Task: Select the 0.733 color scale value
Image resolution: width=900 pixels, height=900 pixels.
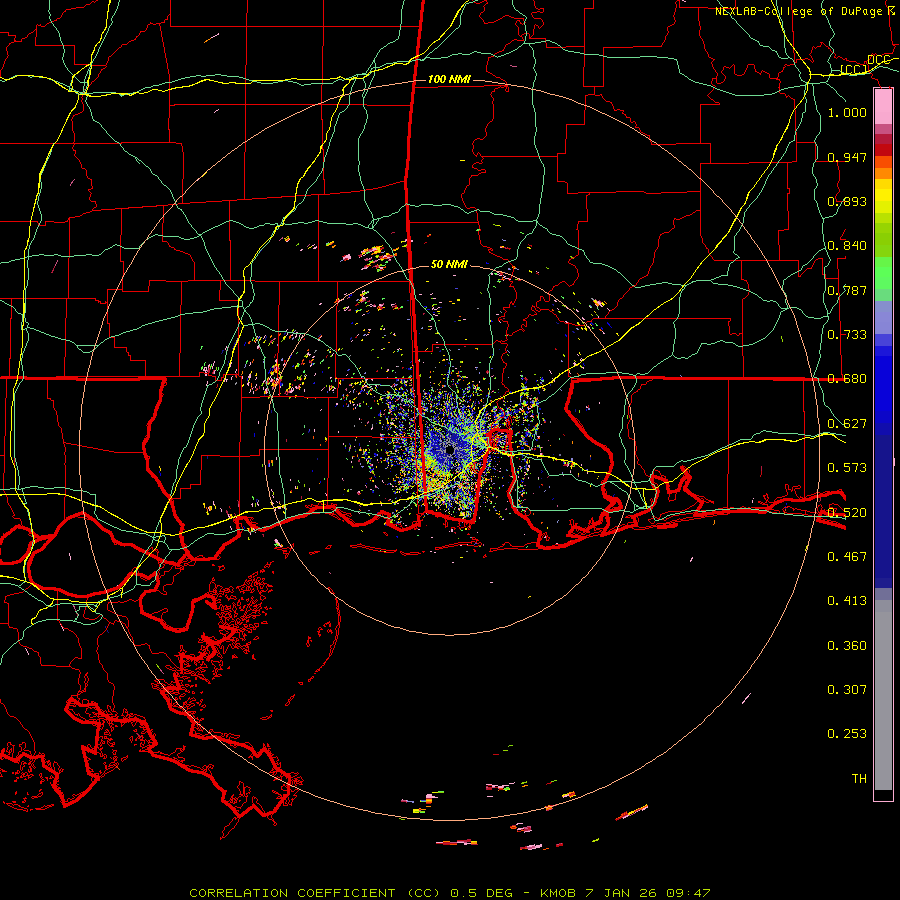Action: 847,335
